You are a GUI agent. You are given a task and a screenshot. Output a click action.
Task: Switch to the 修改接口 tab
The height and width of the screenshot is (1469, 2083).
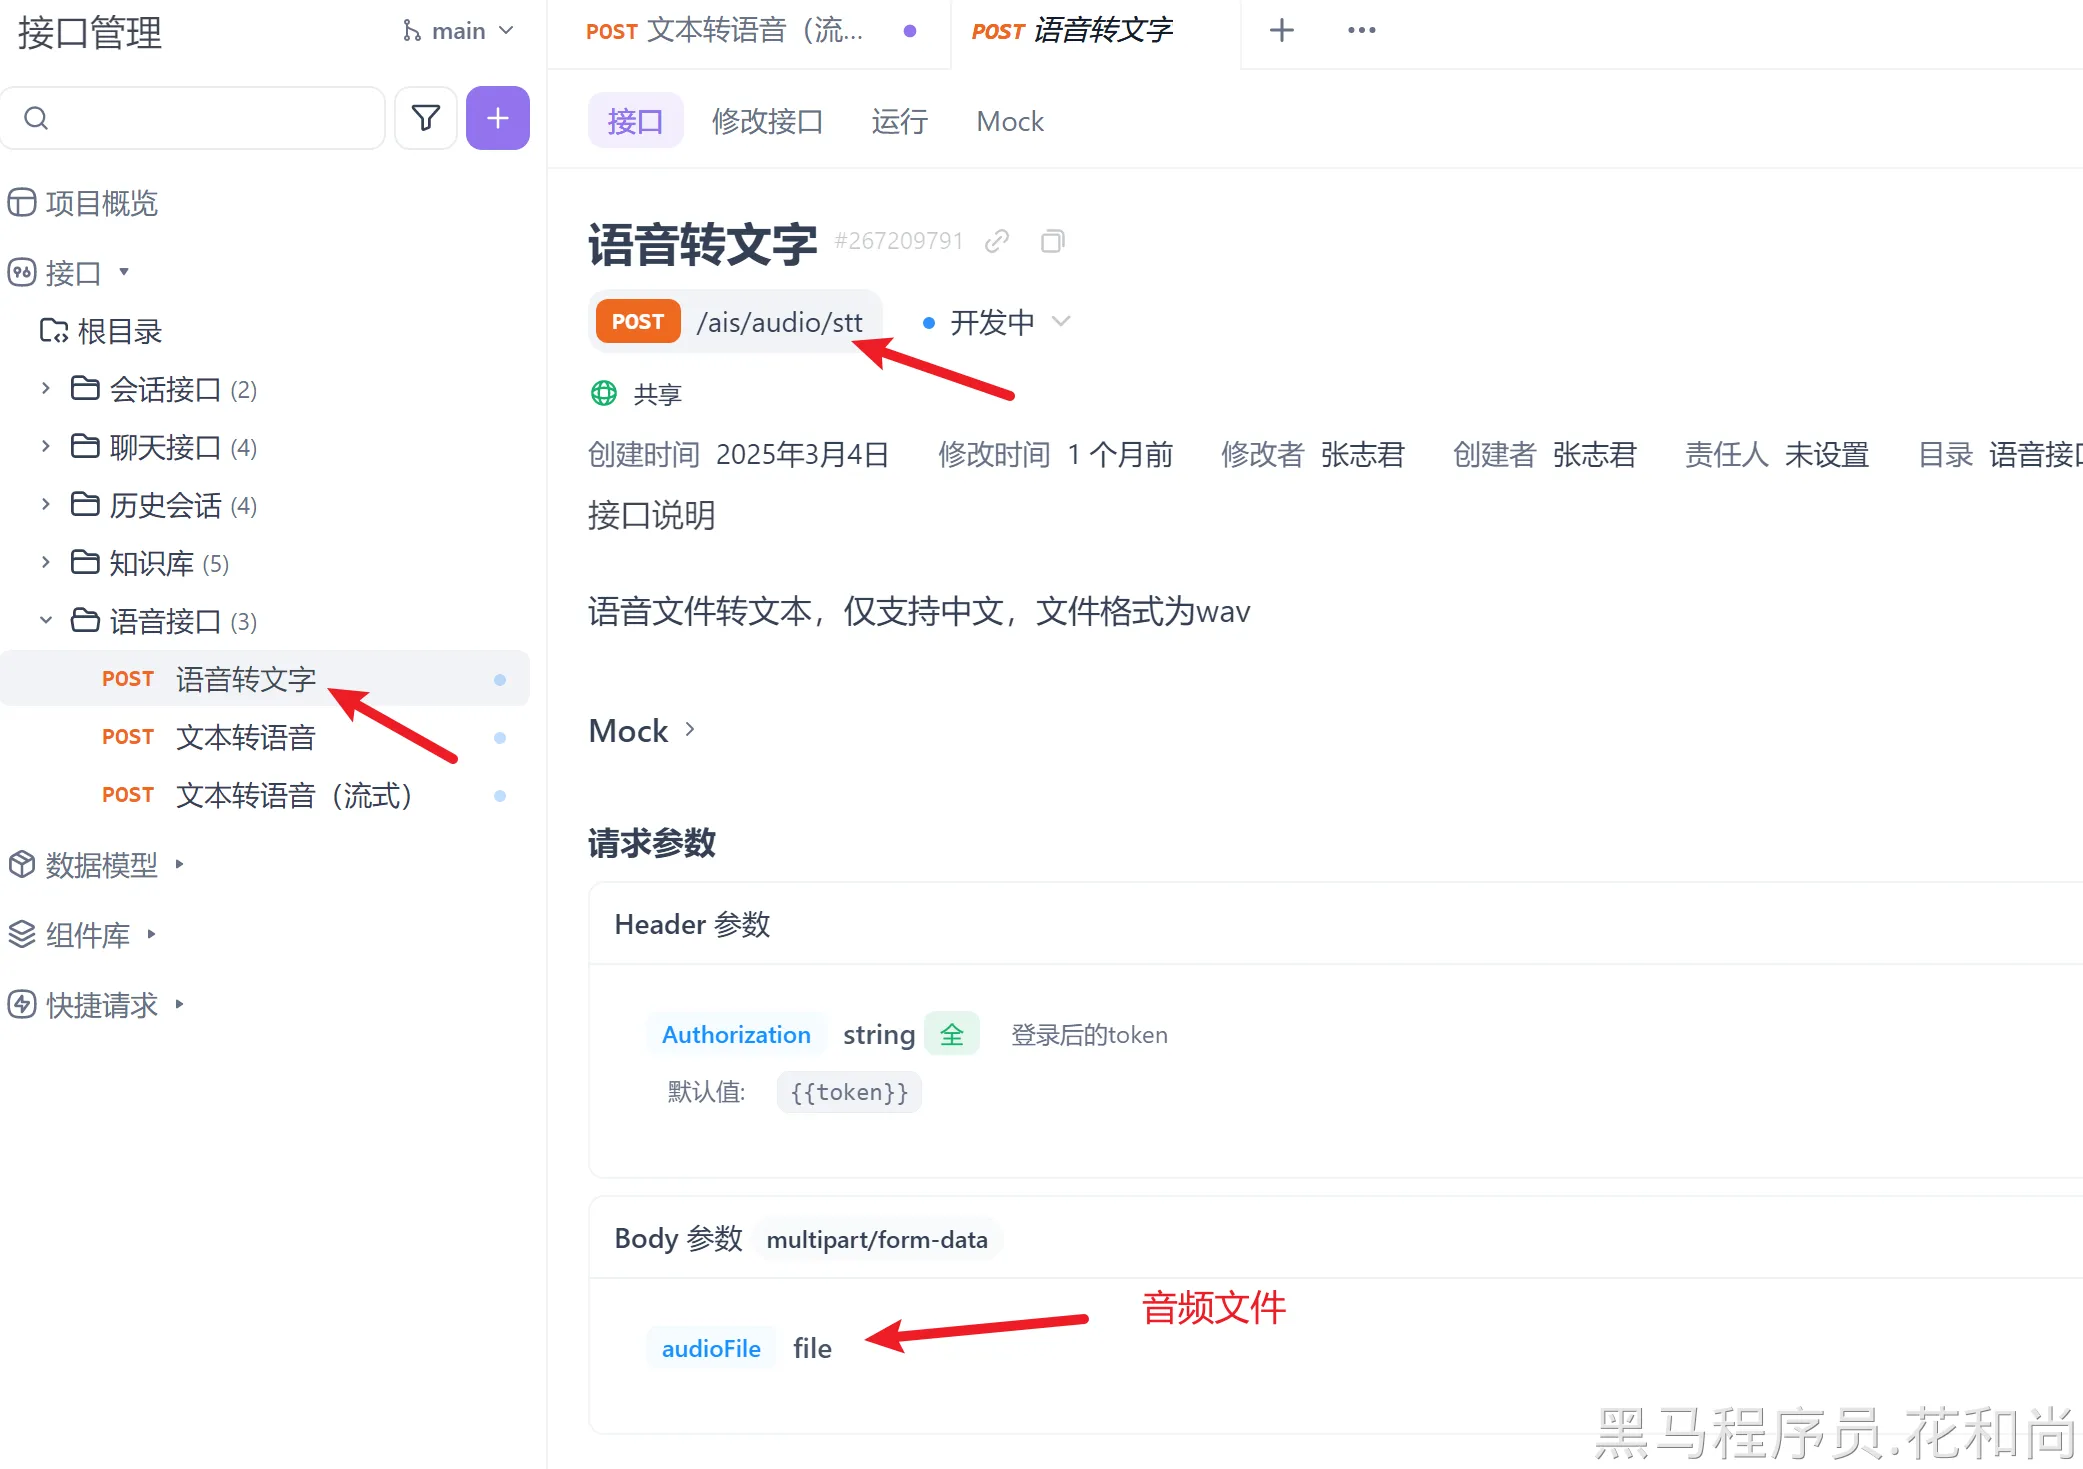pyautogui.click(x=767, y=121)
